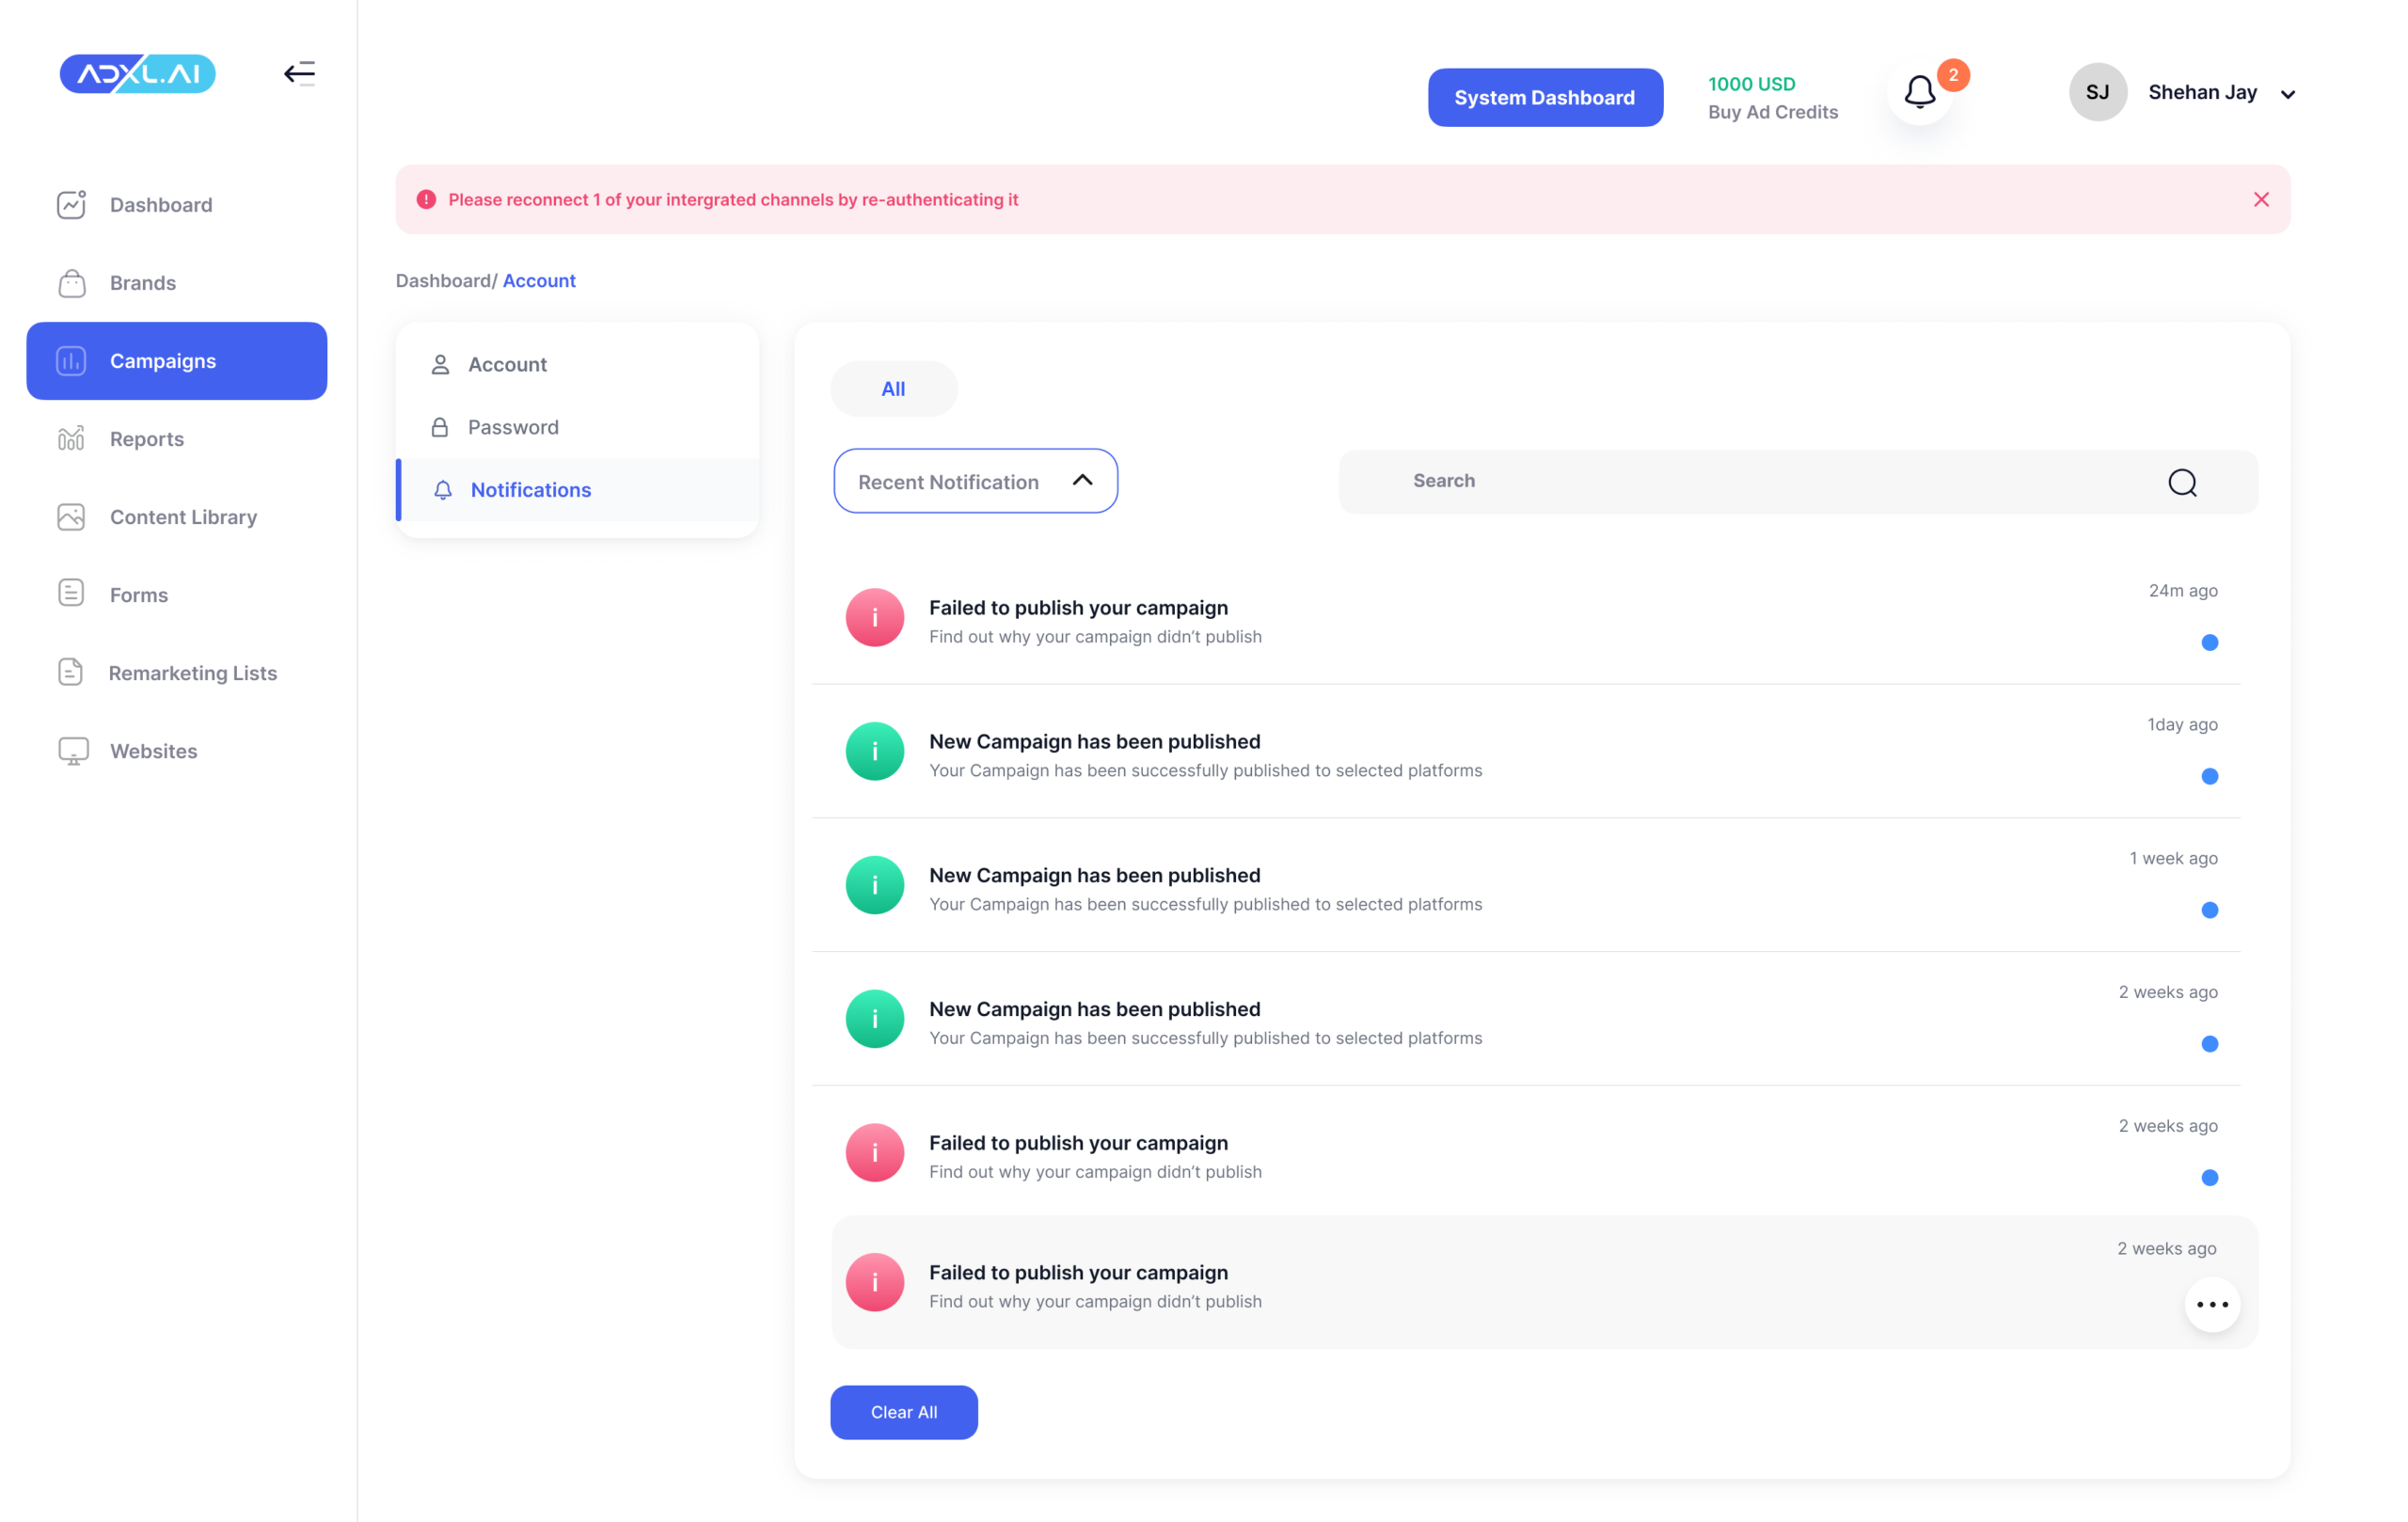Viewport: 2408px width, 1522px height.
Task: Open the System Dashboard button
Action: pos(1544,98)
